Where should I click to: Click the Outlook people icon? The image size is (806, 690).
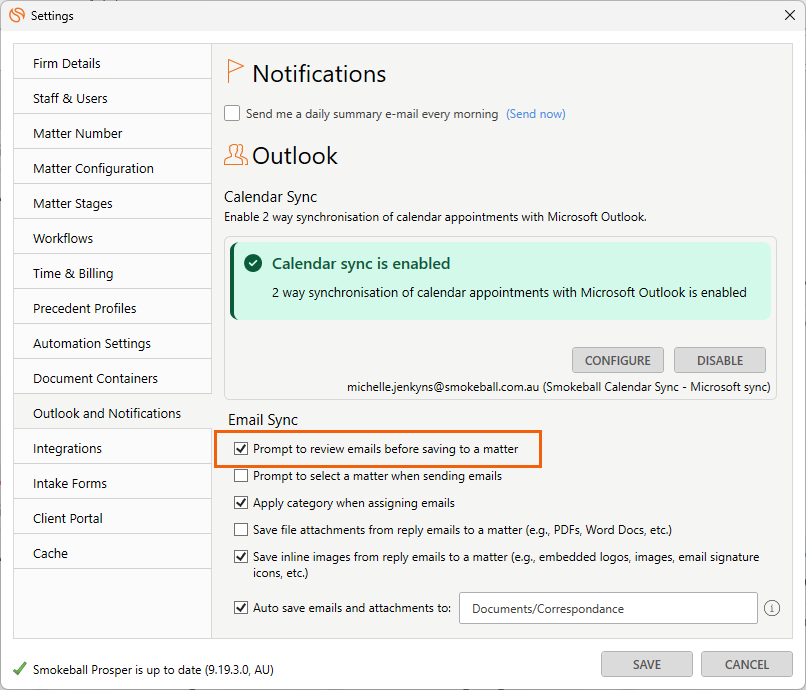(235, 155)
